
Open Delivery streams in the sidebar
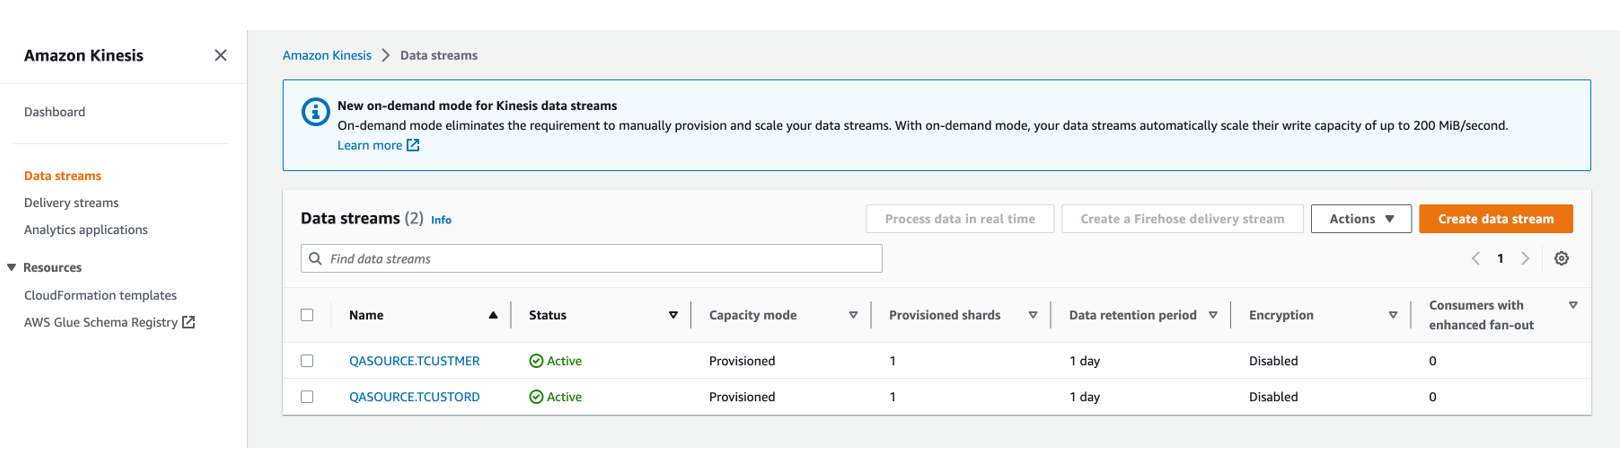72,203
